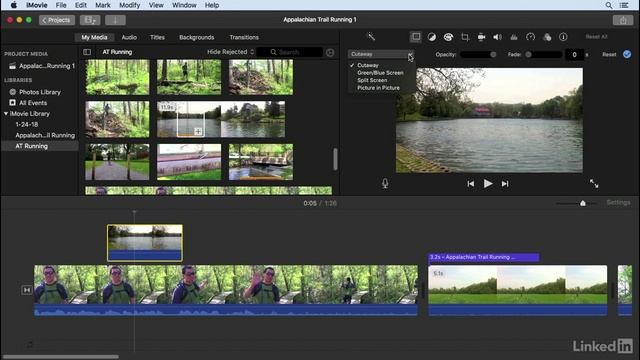Image resolution: width=640 pixels, height=360 pixels.
Task: Click the voiceover microphone icon
Action: 385,183
